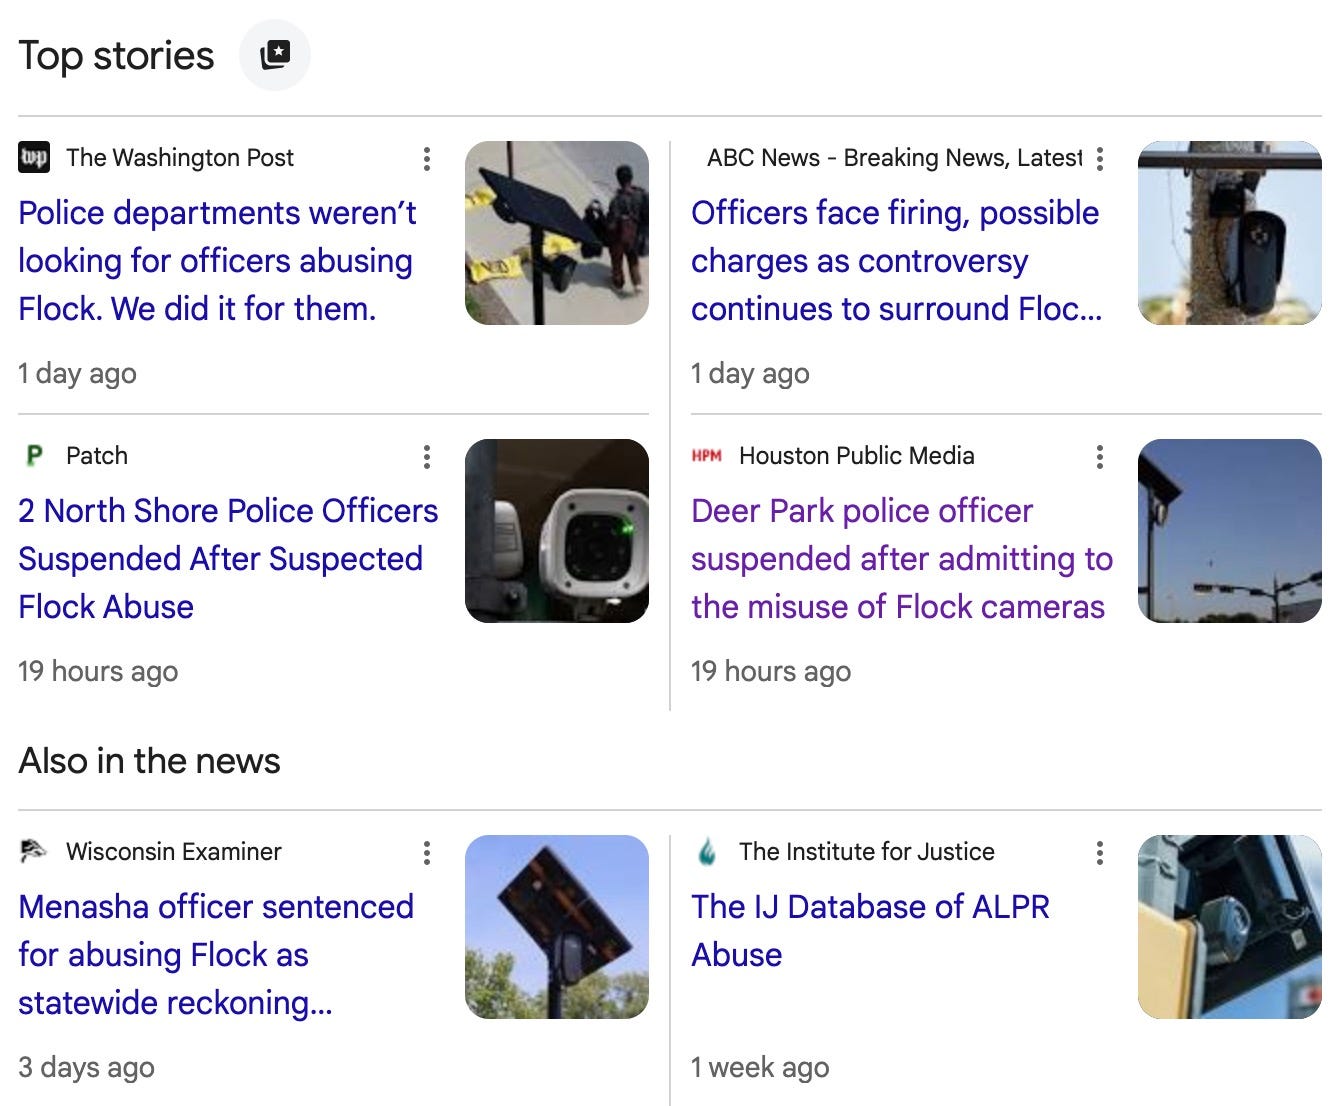Click the '1 week ago' timestamp
Viewport: 1344px width, 1106px height.
click(760, 1067)
